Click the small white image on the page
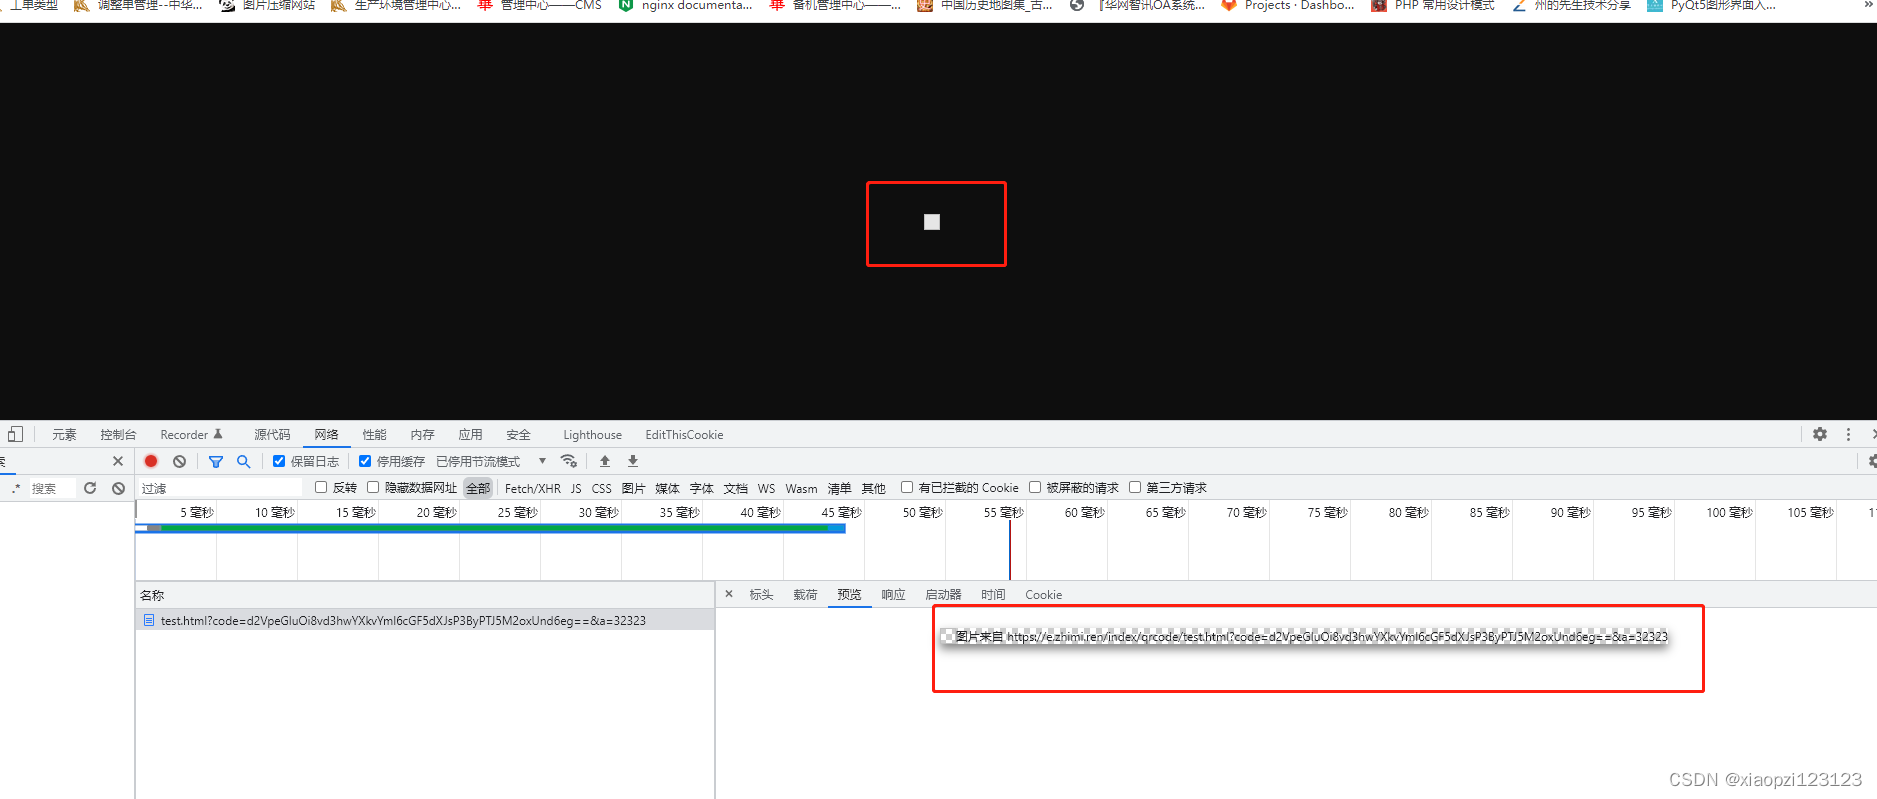The height and width of the screenshot is (799, 1877). [932, 222]
